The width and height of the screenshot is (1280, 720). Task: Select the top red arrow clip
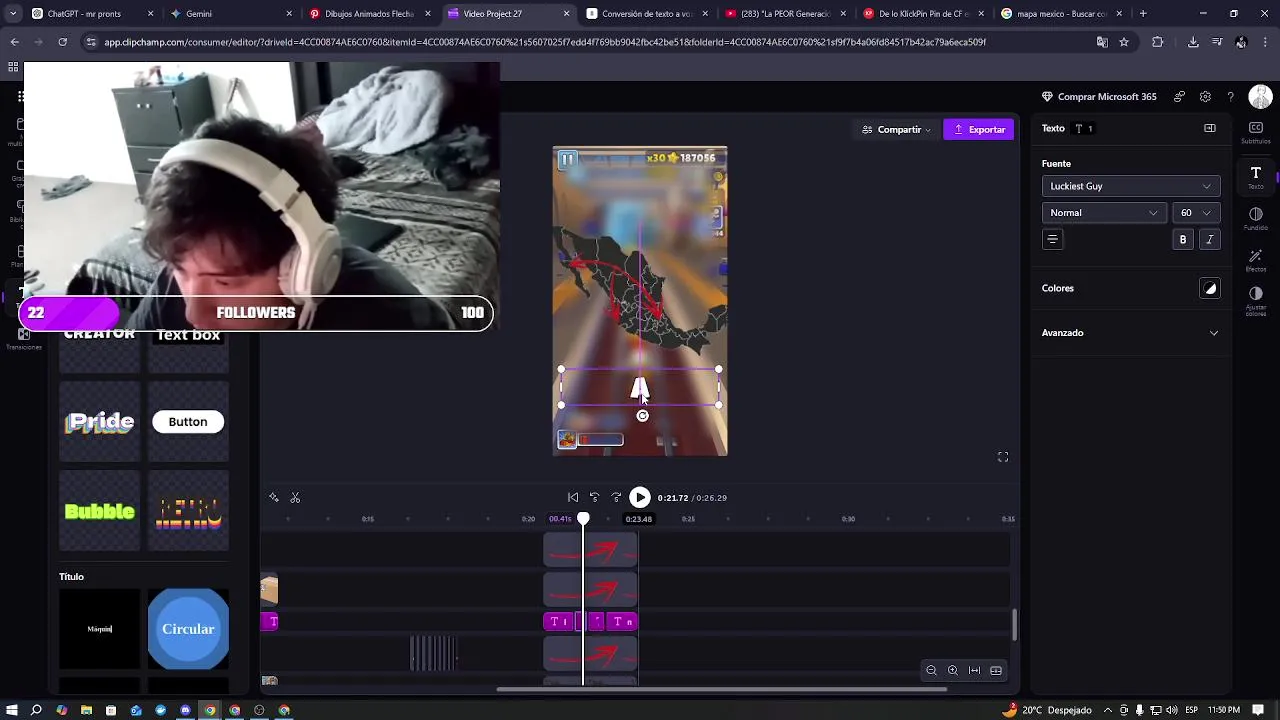click(x=590, y=550)
